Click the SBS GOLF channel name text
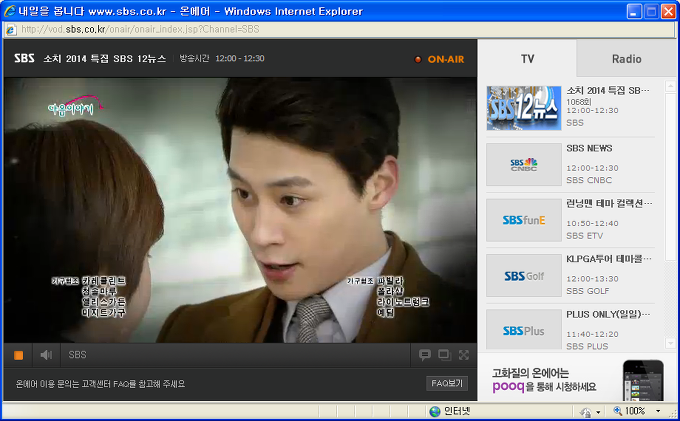The width and height of the screenshot is (680, 421). pyautogui.click(x=588, y=291)
